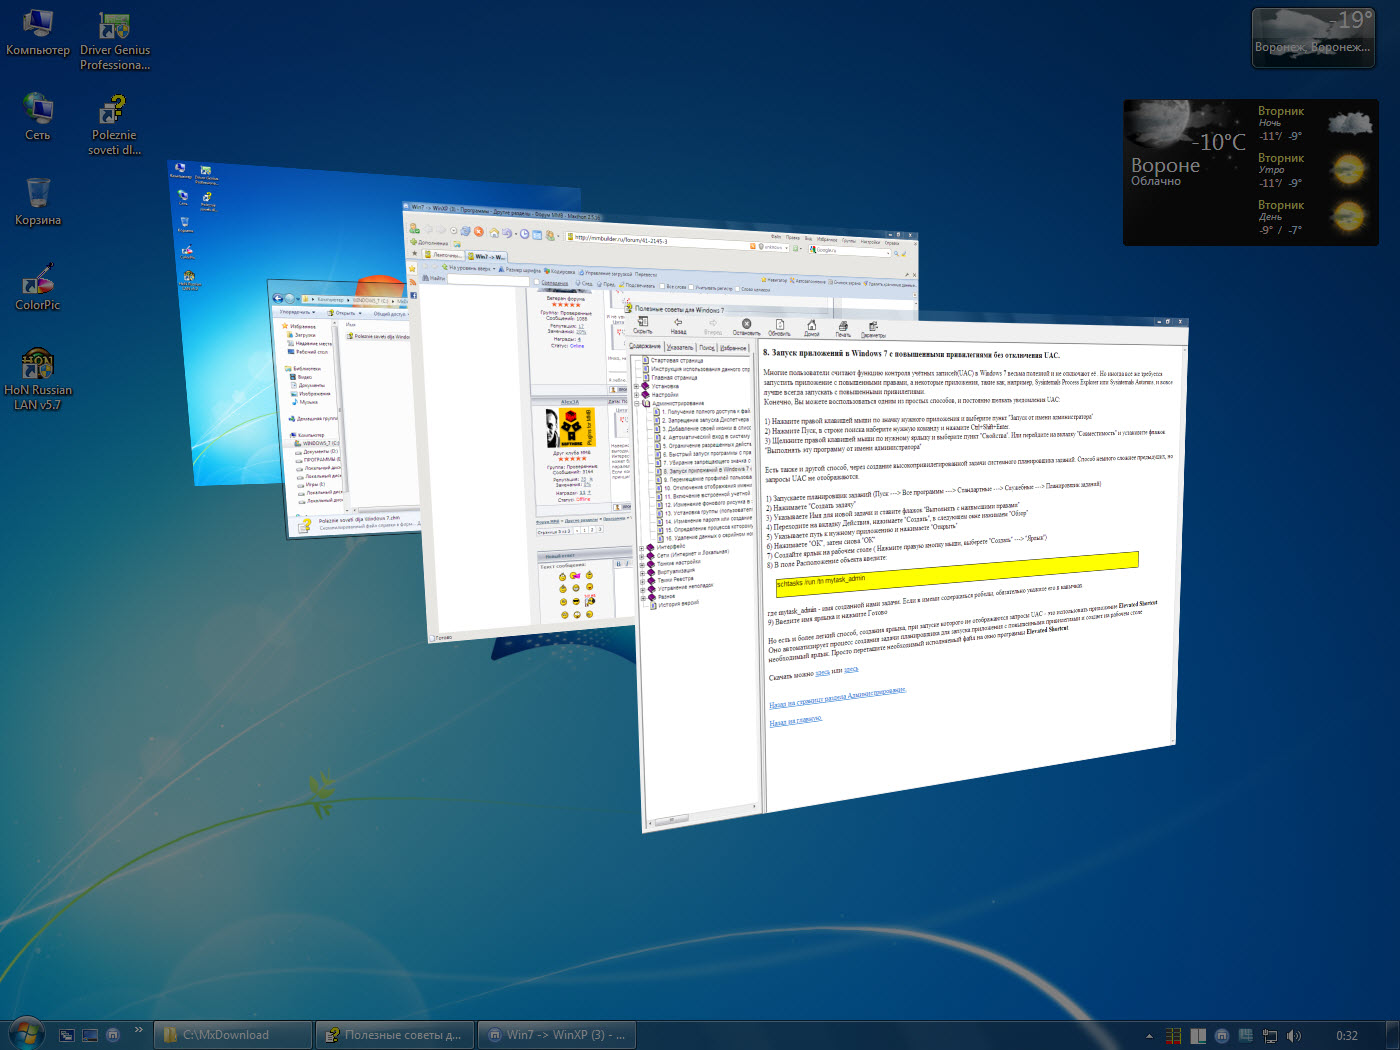Open the Корзина recycle bin

tap(37, 202)
